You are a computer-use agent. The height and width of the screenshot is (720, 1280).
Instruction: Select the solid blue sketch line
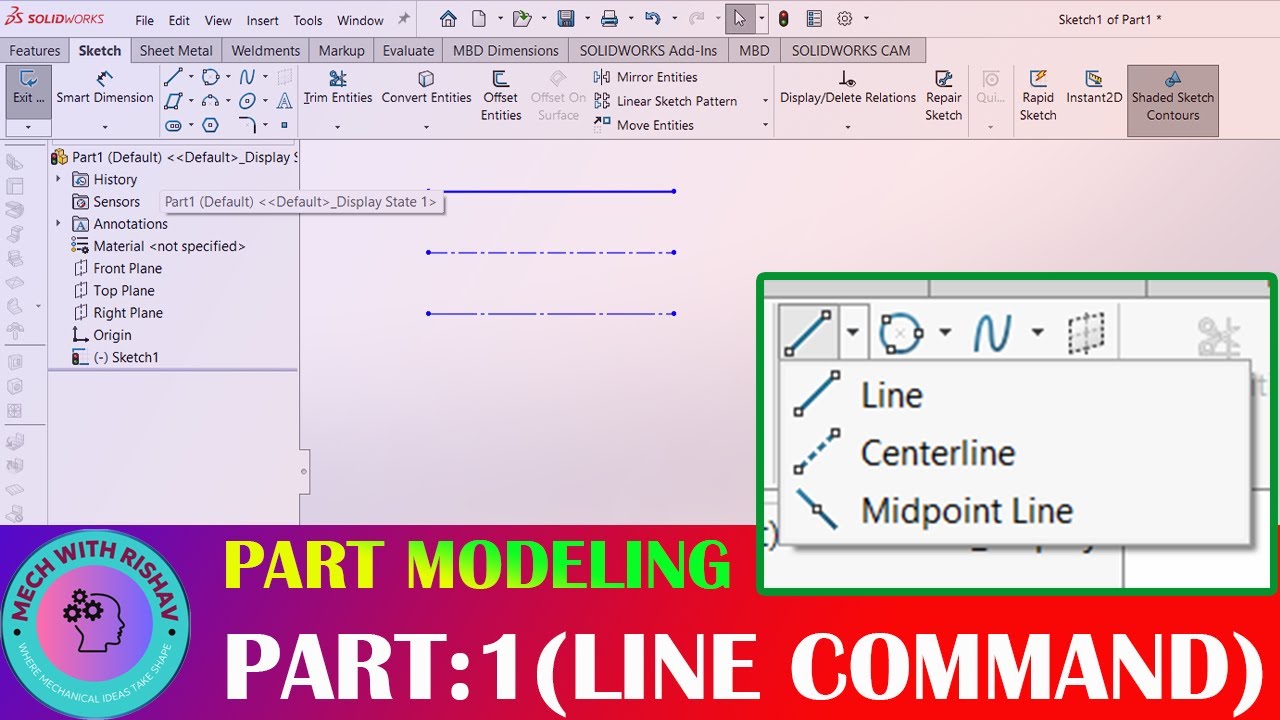point(551,190)
